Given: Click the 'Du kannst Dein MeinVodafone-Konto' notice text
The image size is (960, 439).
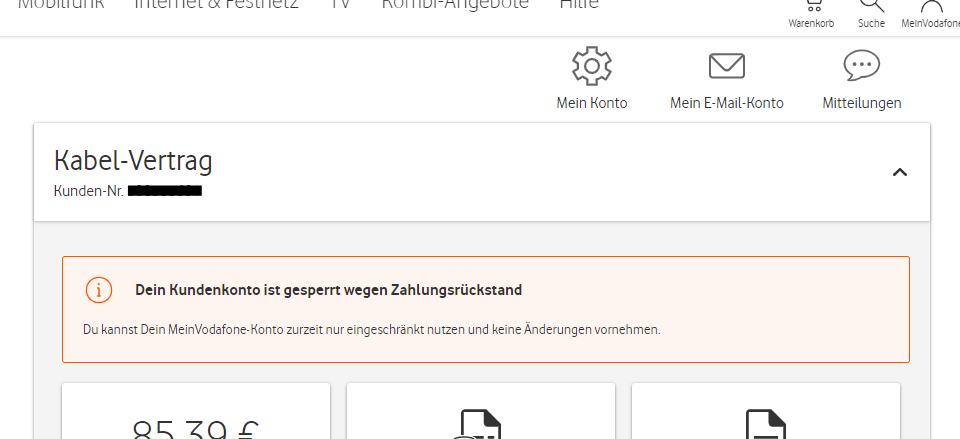Looking at the screenshot, I should point(372,330).
